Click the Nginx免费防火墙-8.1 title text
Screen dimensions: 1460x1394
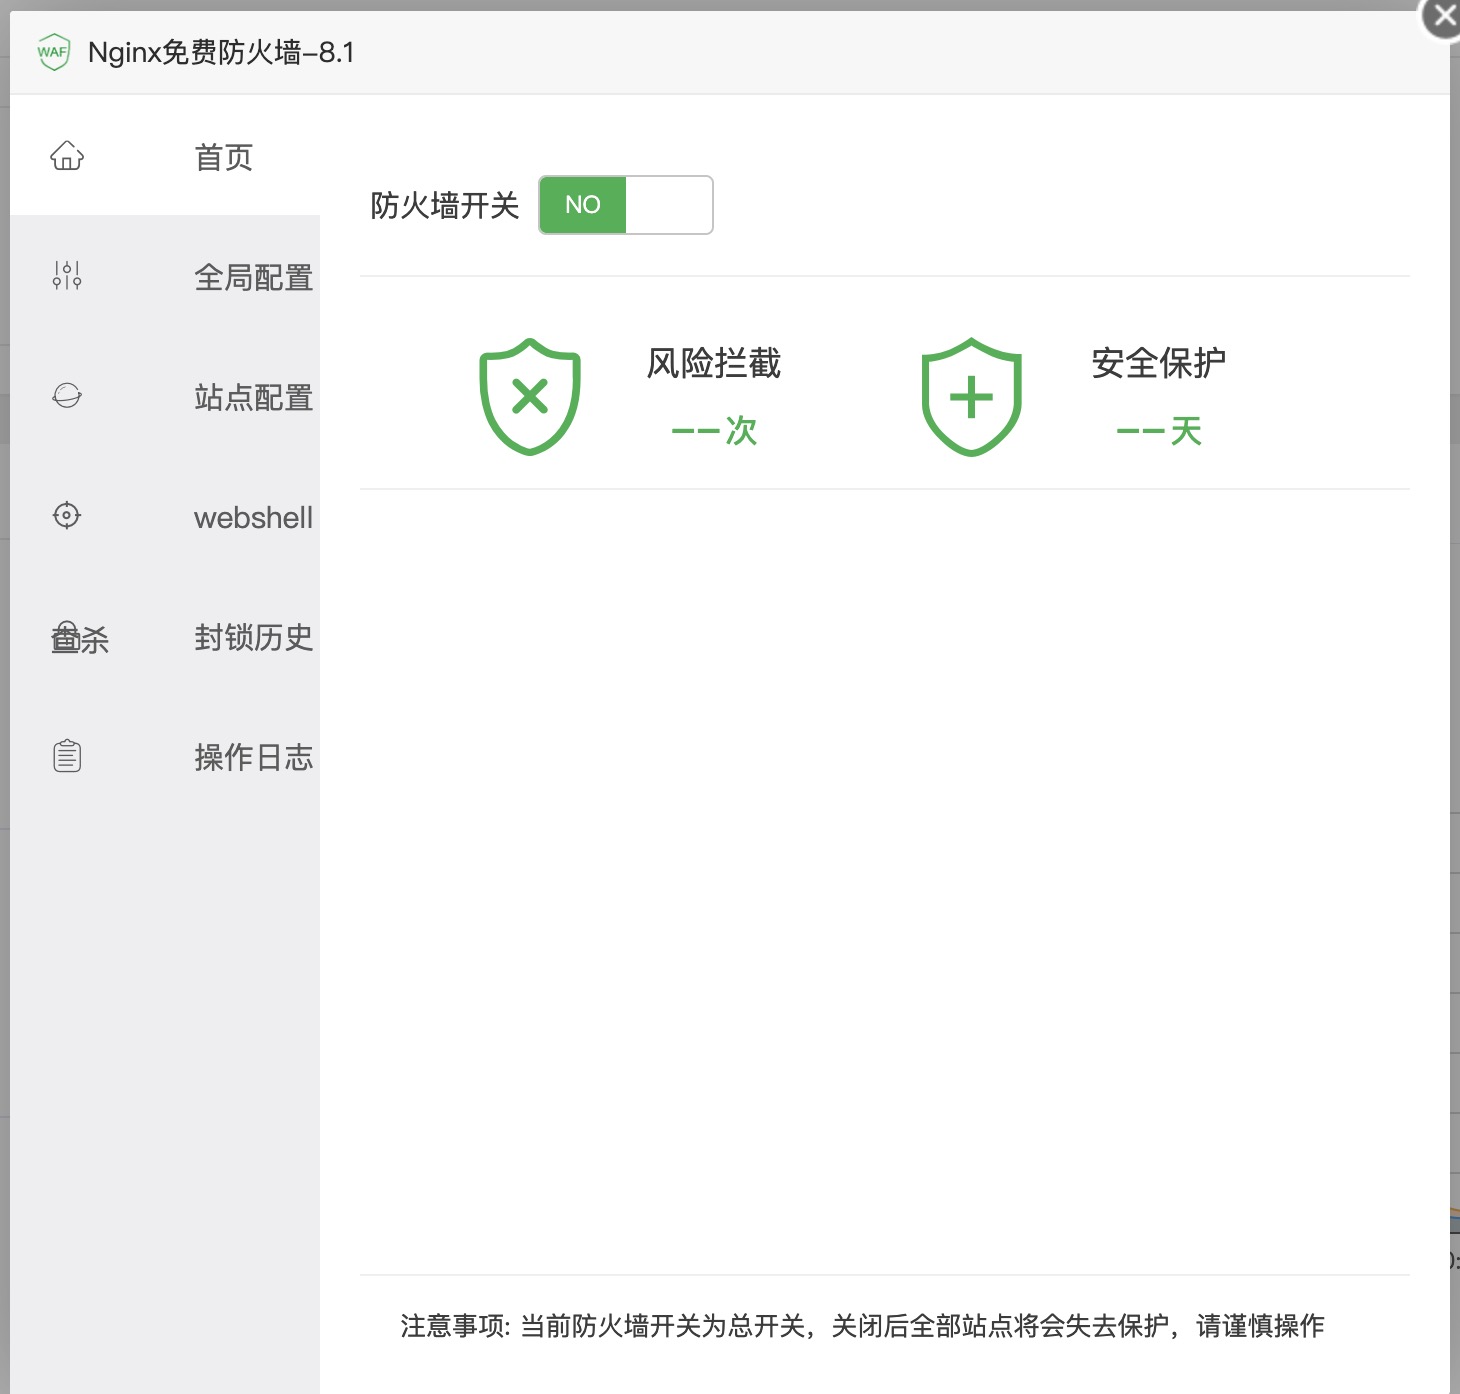[x=221, y=52]
